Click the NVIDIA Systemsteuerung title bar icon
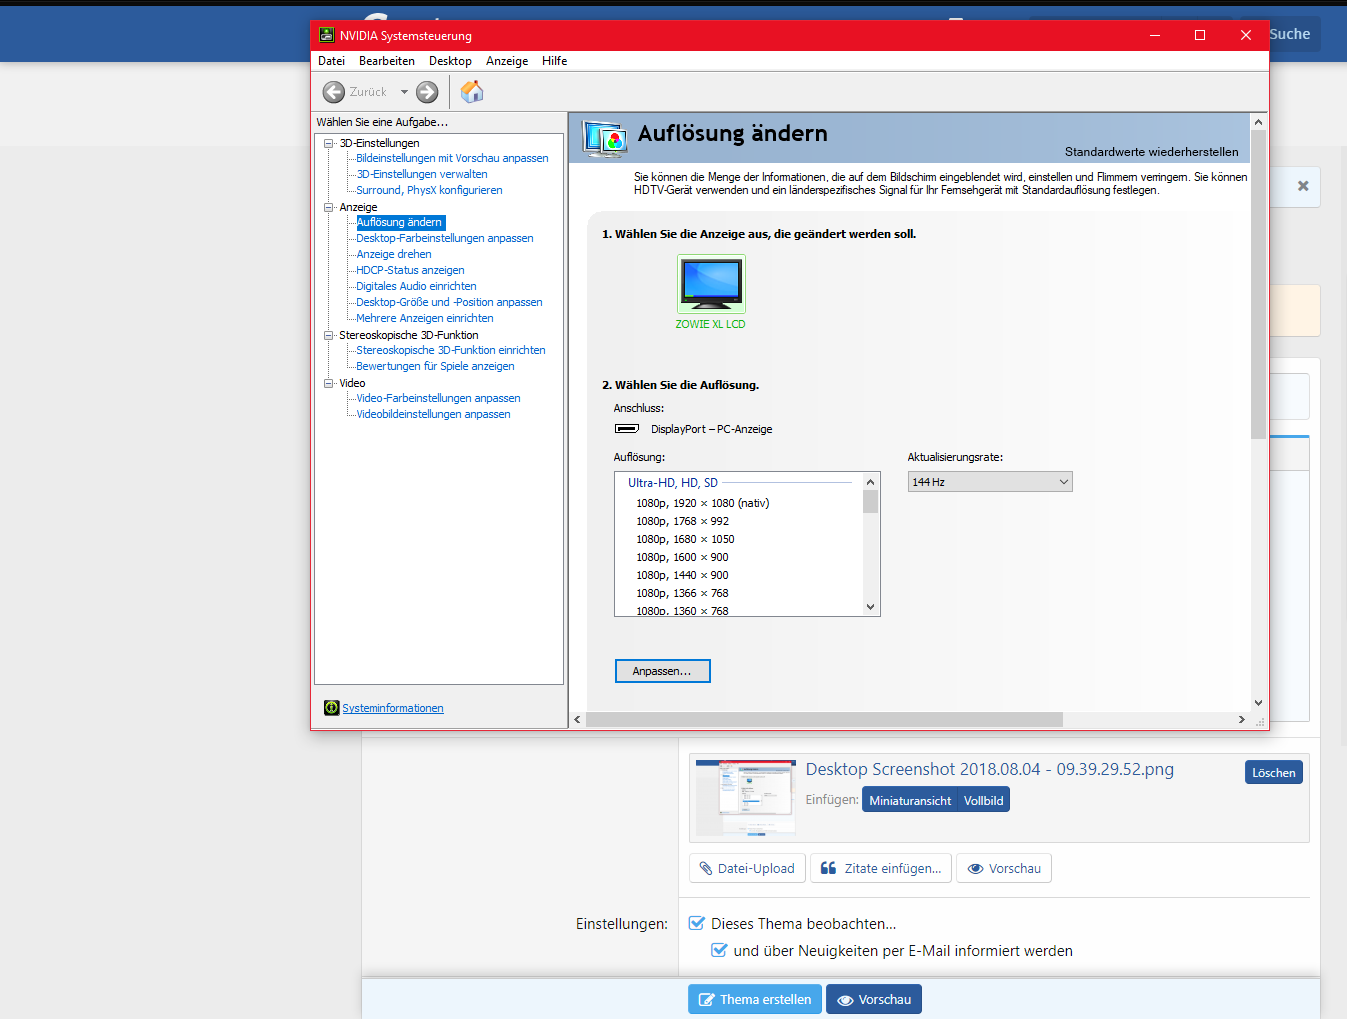Viewport: 1347px width, 1019px height. (x=326, y=35)
